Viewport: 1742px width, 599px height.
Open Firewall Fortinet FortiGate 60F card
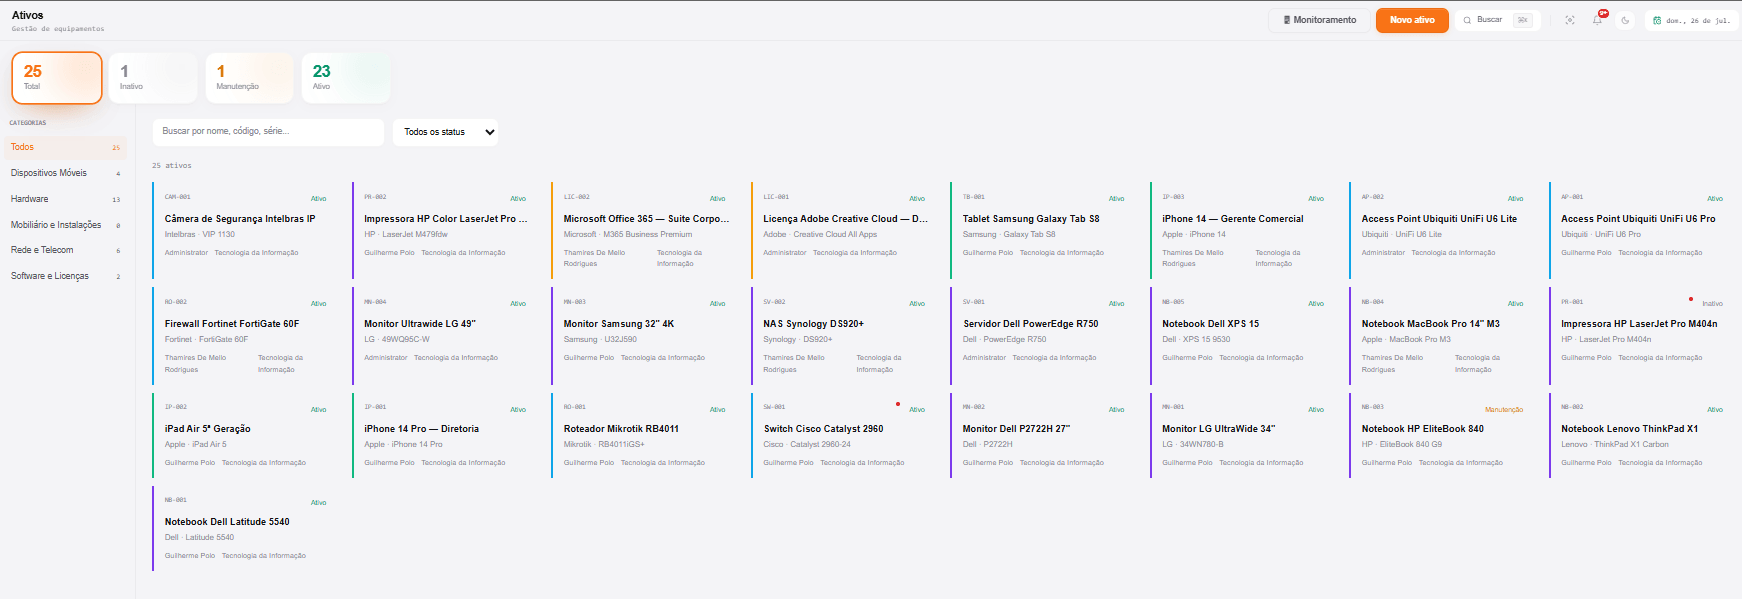click(x=246, y=335)
